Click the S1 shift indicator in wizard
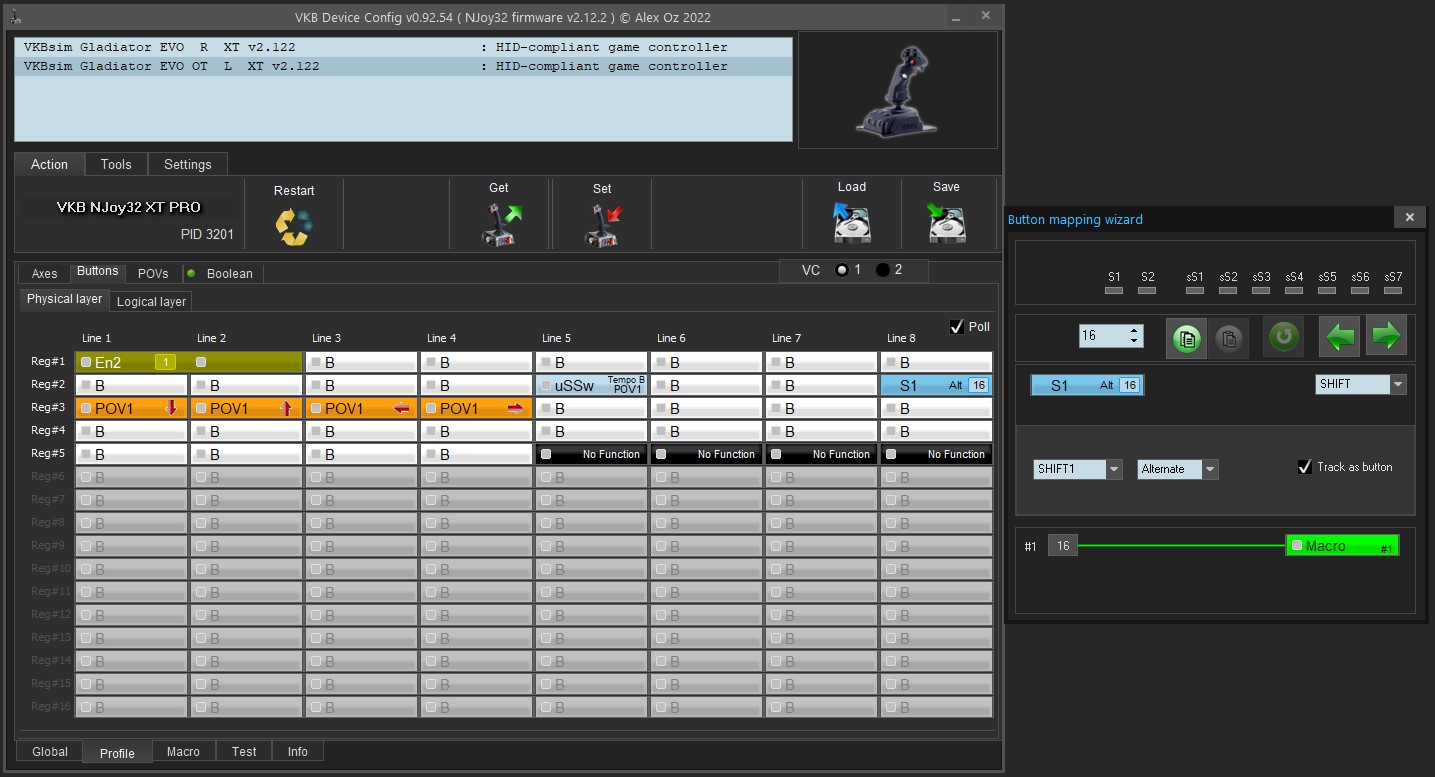The width and height of the screenshot is (1435, 777). [1114, 290]
